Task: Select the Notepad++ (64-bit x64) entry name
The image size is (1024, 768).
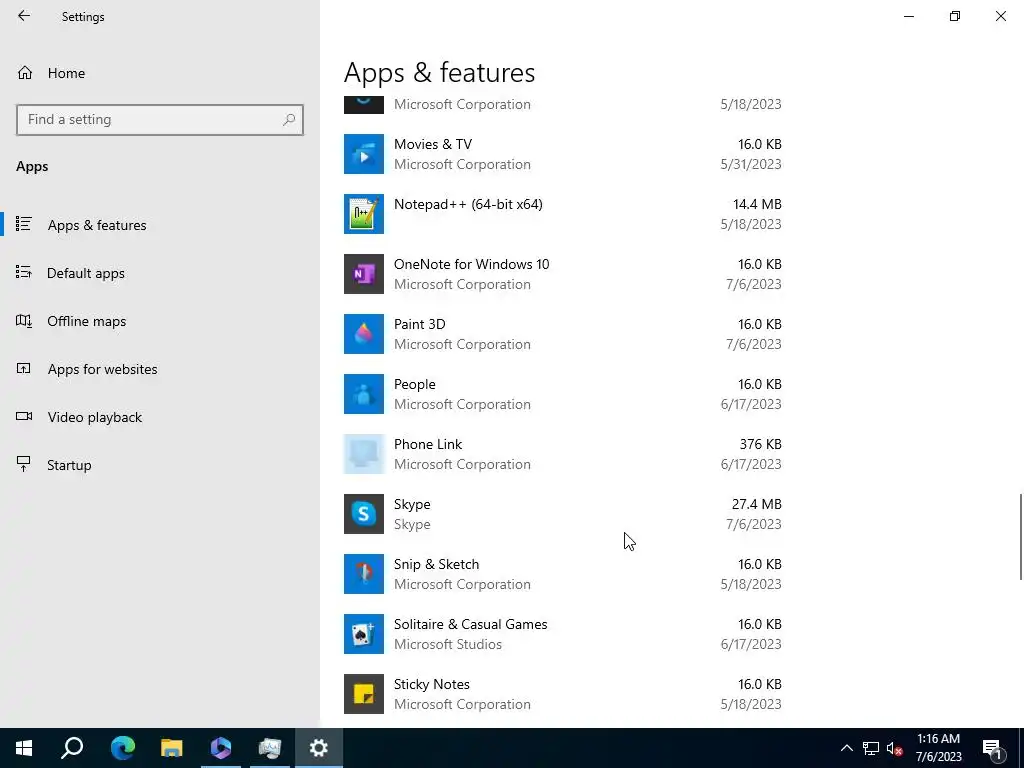Action: pyautogui.click(x=468, y=204)
